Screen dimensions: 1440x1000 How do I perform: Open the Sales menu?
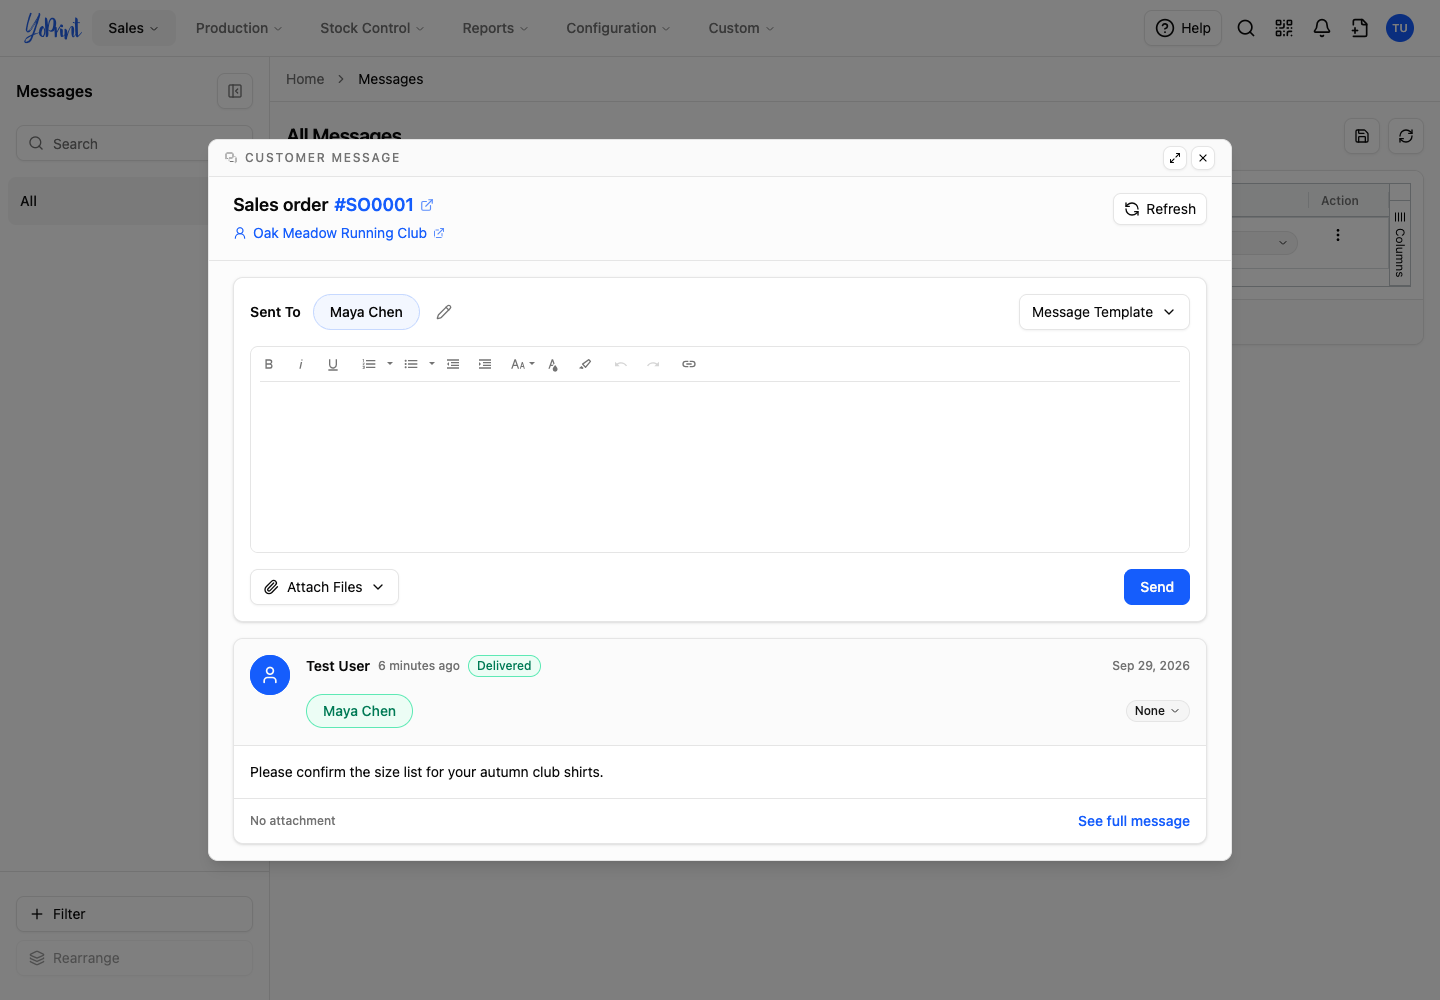134,28
